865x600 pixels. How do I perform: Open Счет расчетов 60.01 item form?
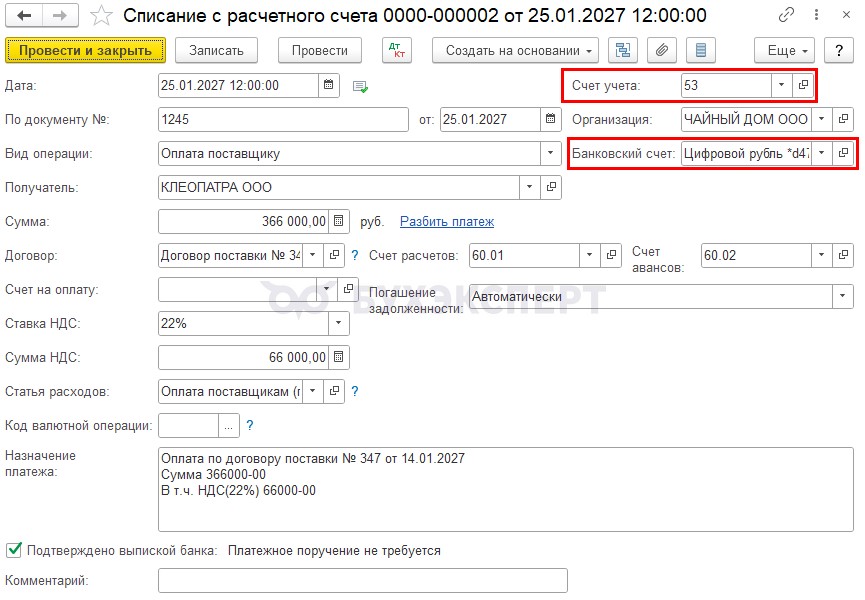pyautogui.click(x=611, y=255)
